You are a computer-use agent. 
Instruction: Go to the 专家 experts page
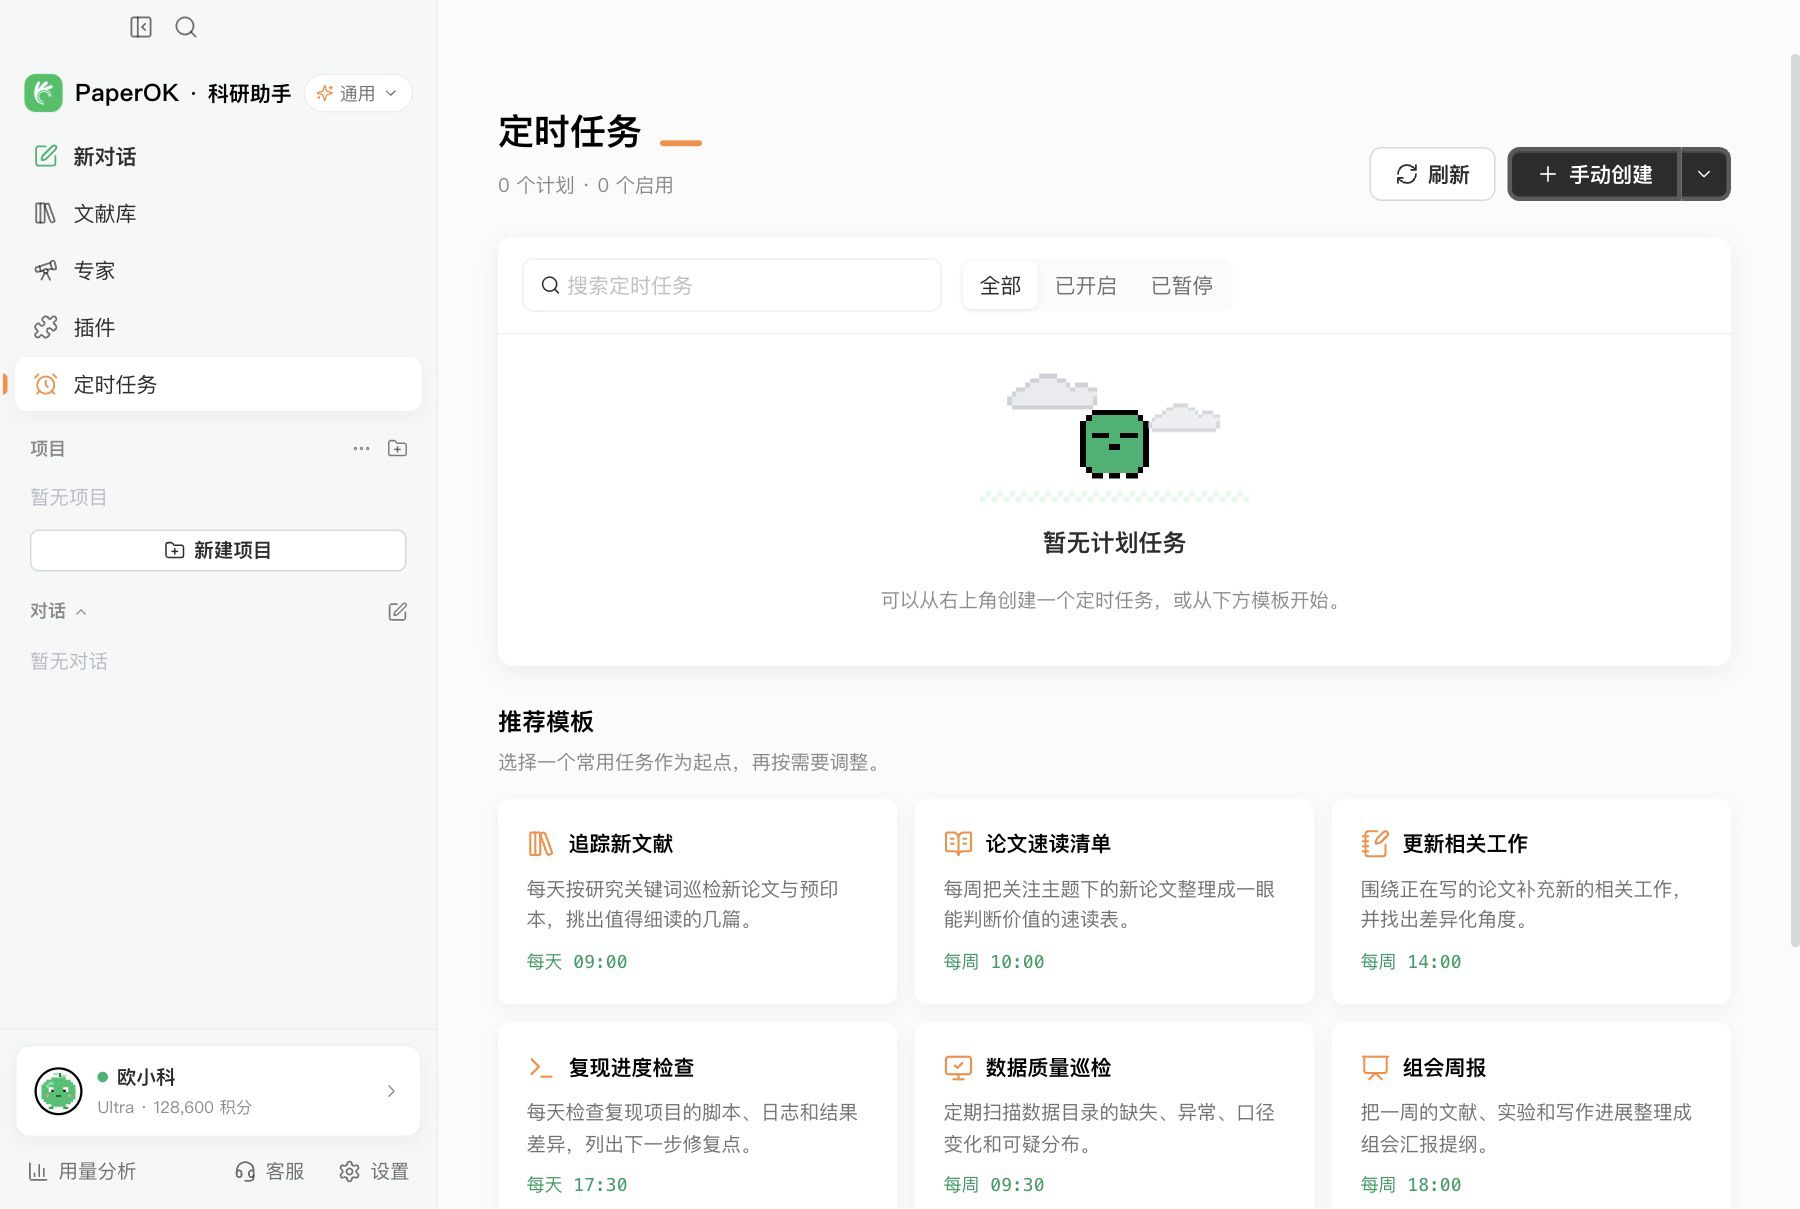(218, 270)
